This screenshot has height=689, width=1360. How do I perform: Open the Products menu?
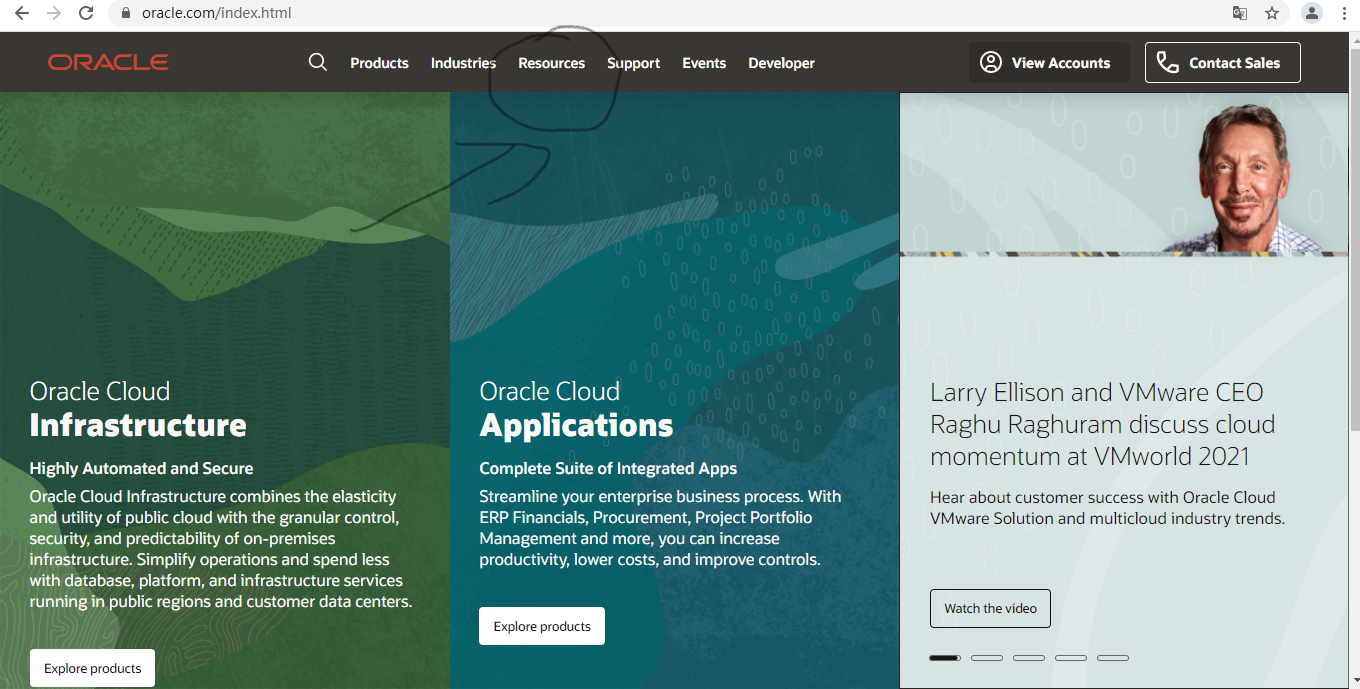click(x=379, y=63)
